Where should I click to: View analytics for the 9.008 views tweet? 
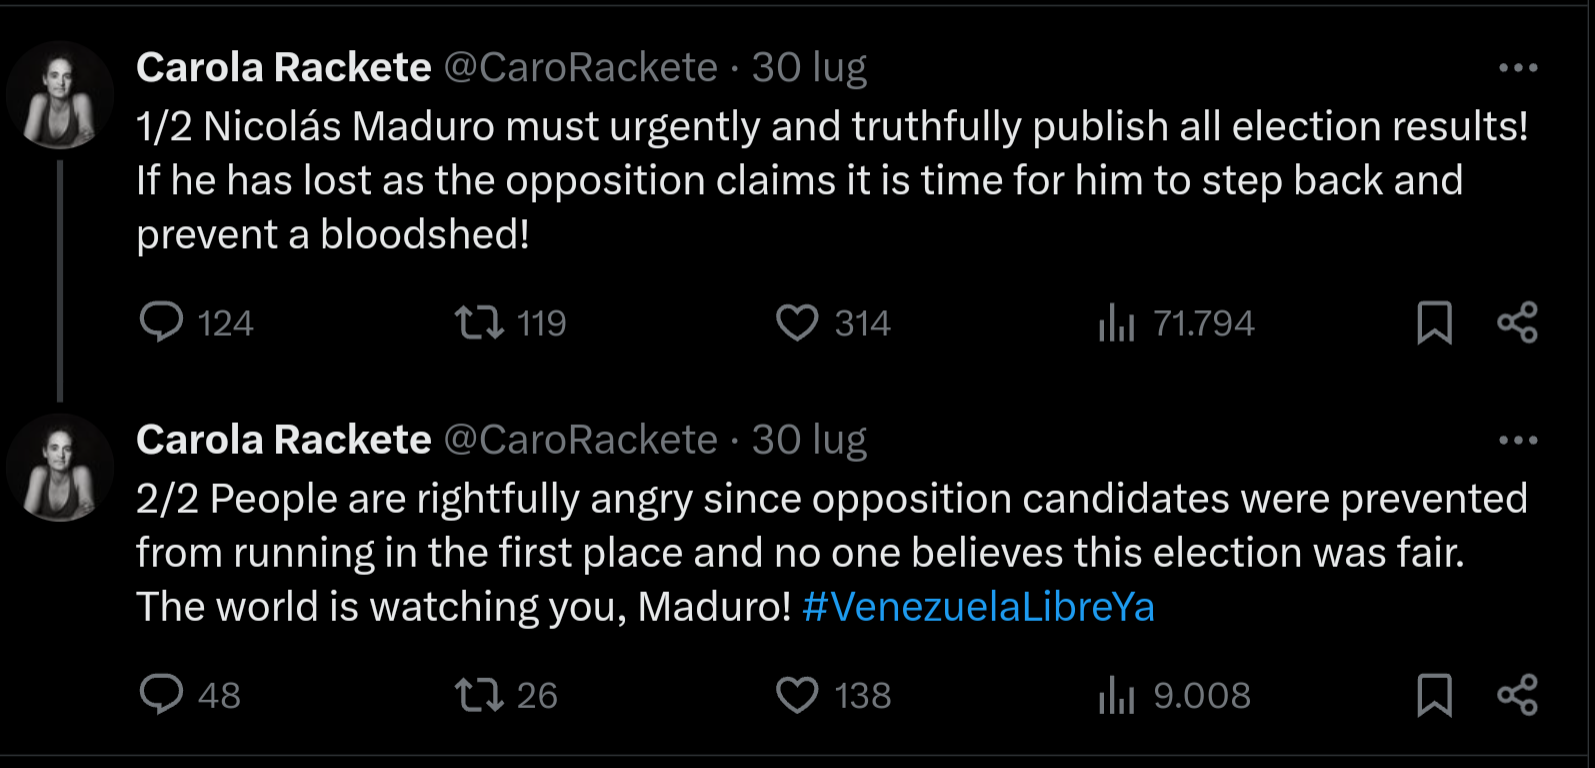[1116, 695]
